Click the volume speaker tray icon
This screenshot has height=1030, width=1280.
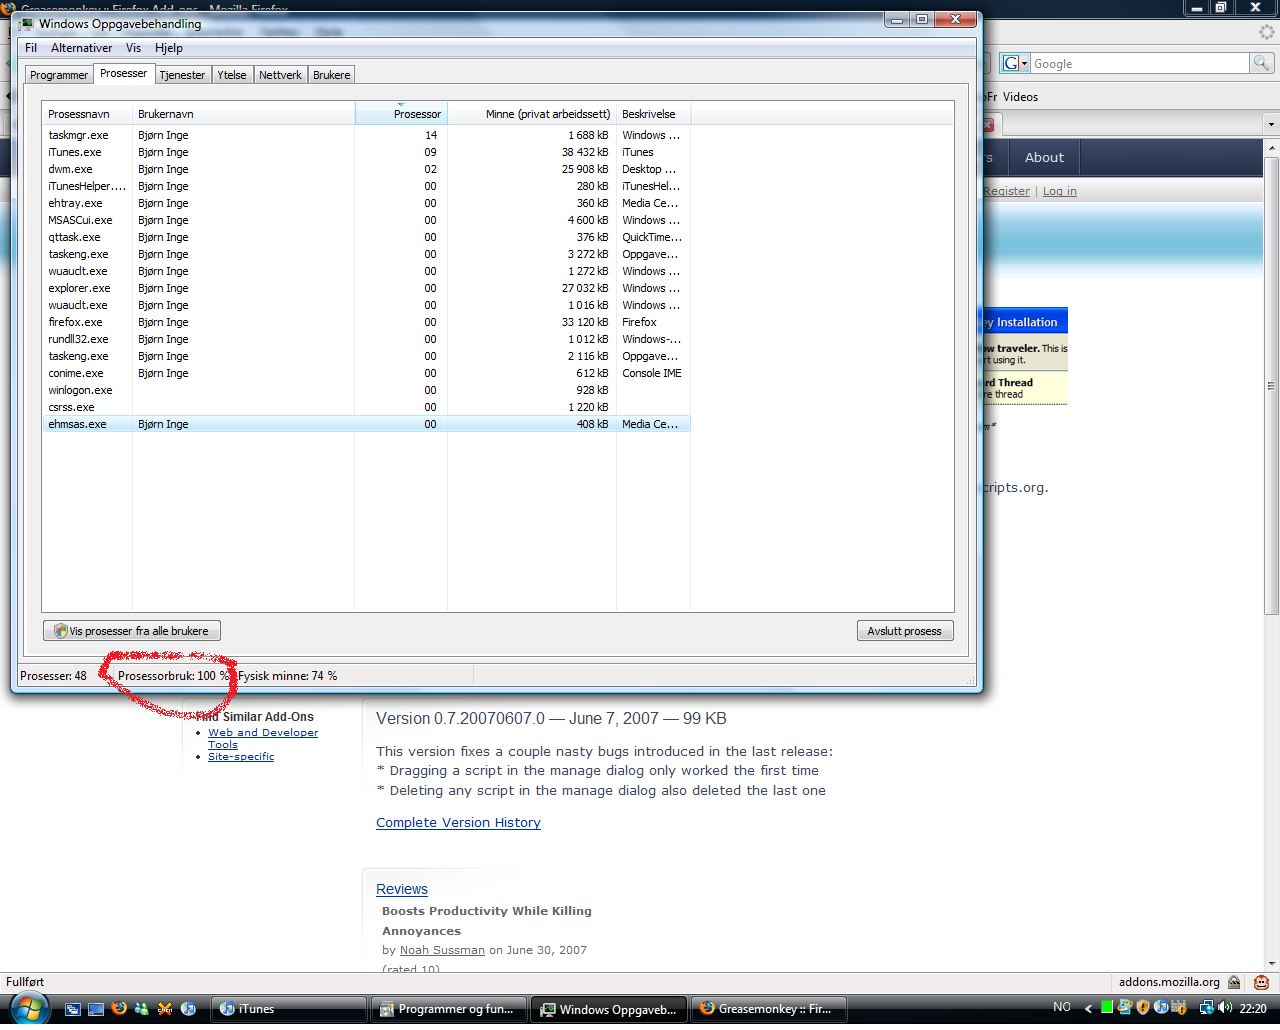coord(1225,1008)
